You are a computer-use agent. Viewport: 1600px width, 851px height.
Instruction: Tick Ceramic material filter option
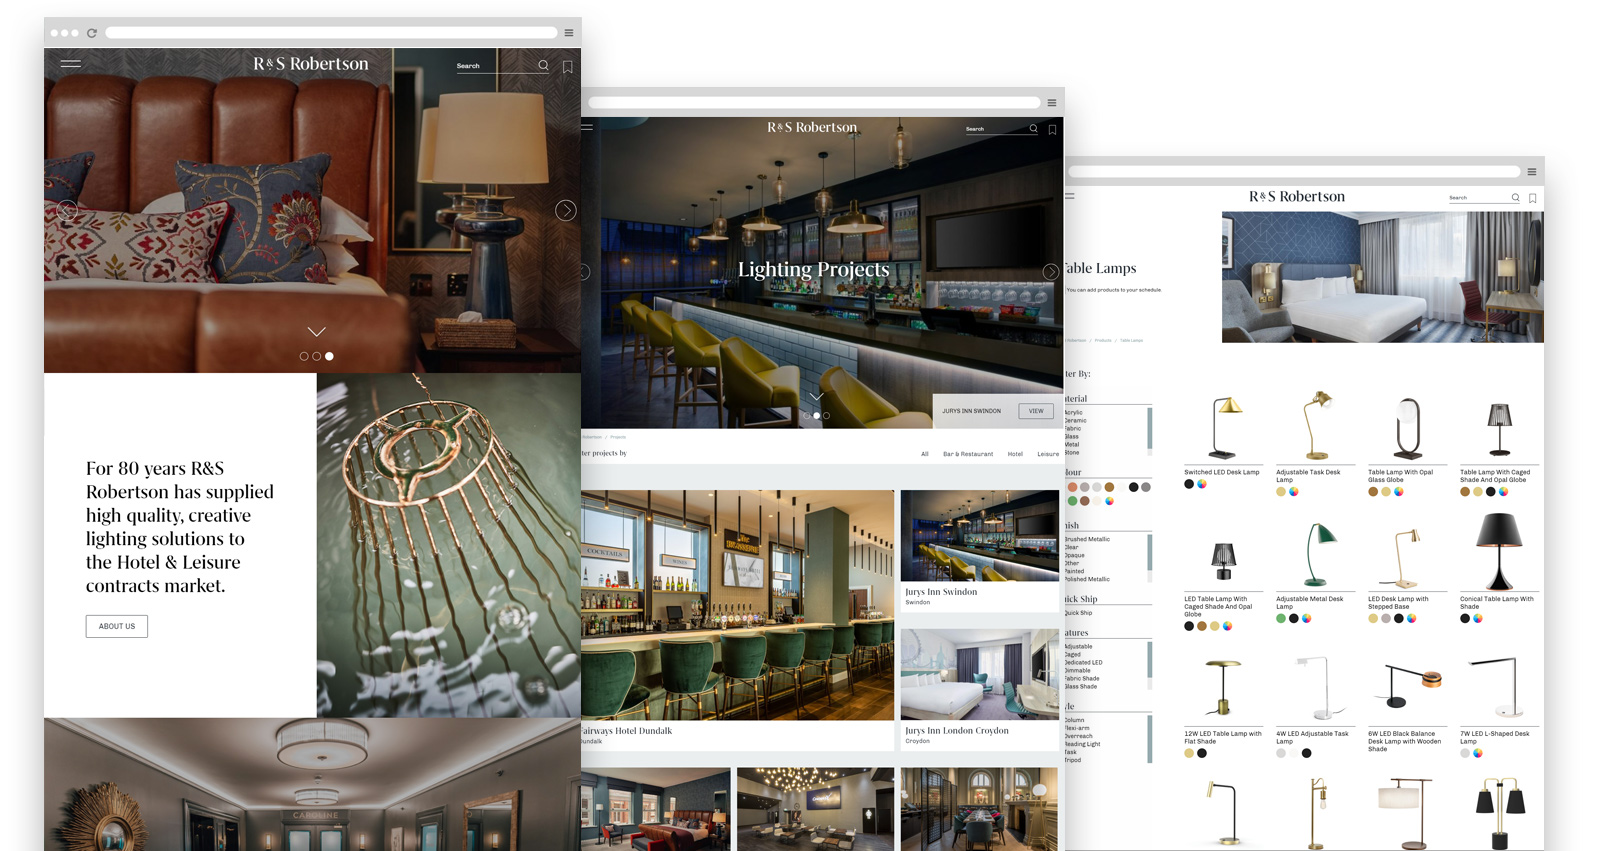tap(1075, 421)
